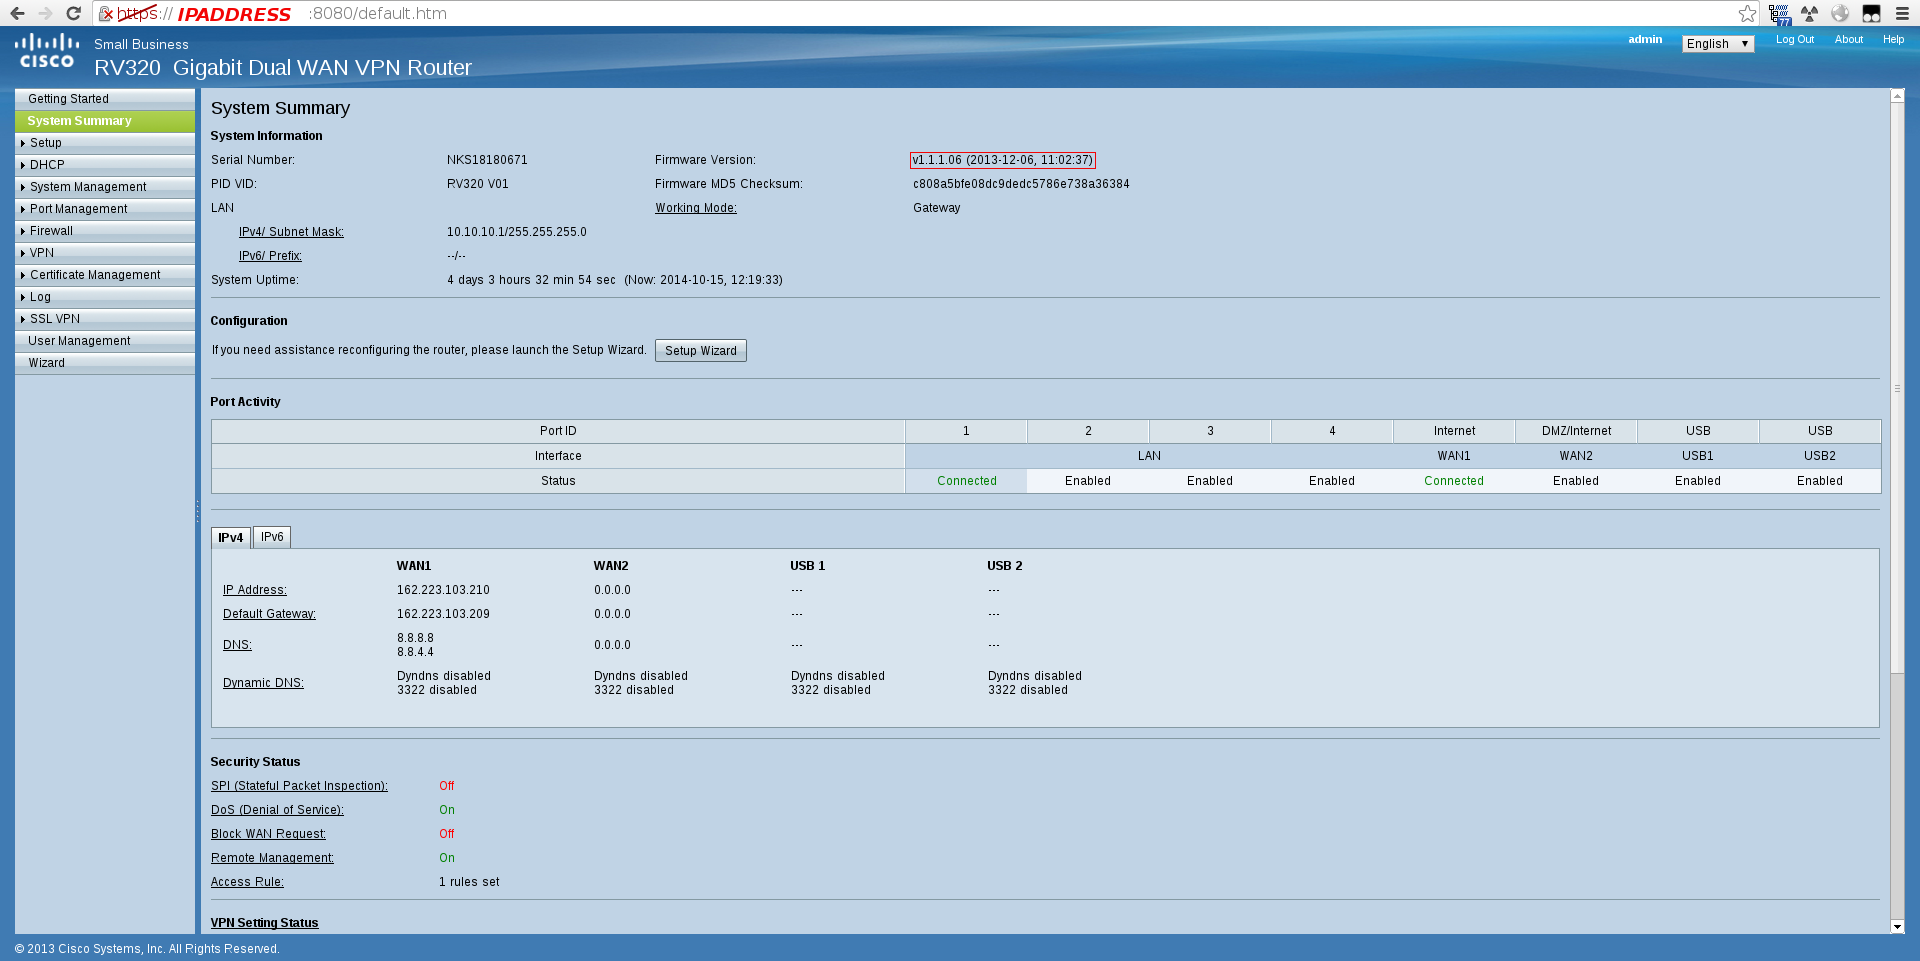The height and width of the screenshot is (961, 1920).
Task: Switch to the IPv6 tab
Action: pyautogui.click(x=272, y=537)
